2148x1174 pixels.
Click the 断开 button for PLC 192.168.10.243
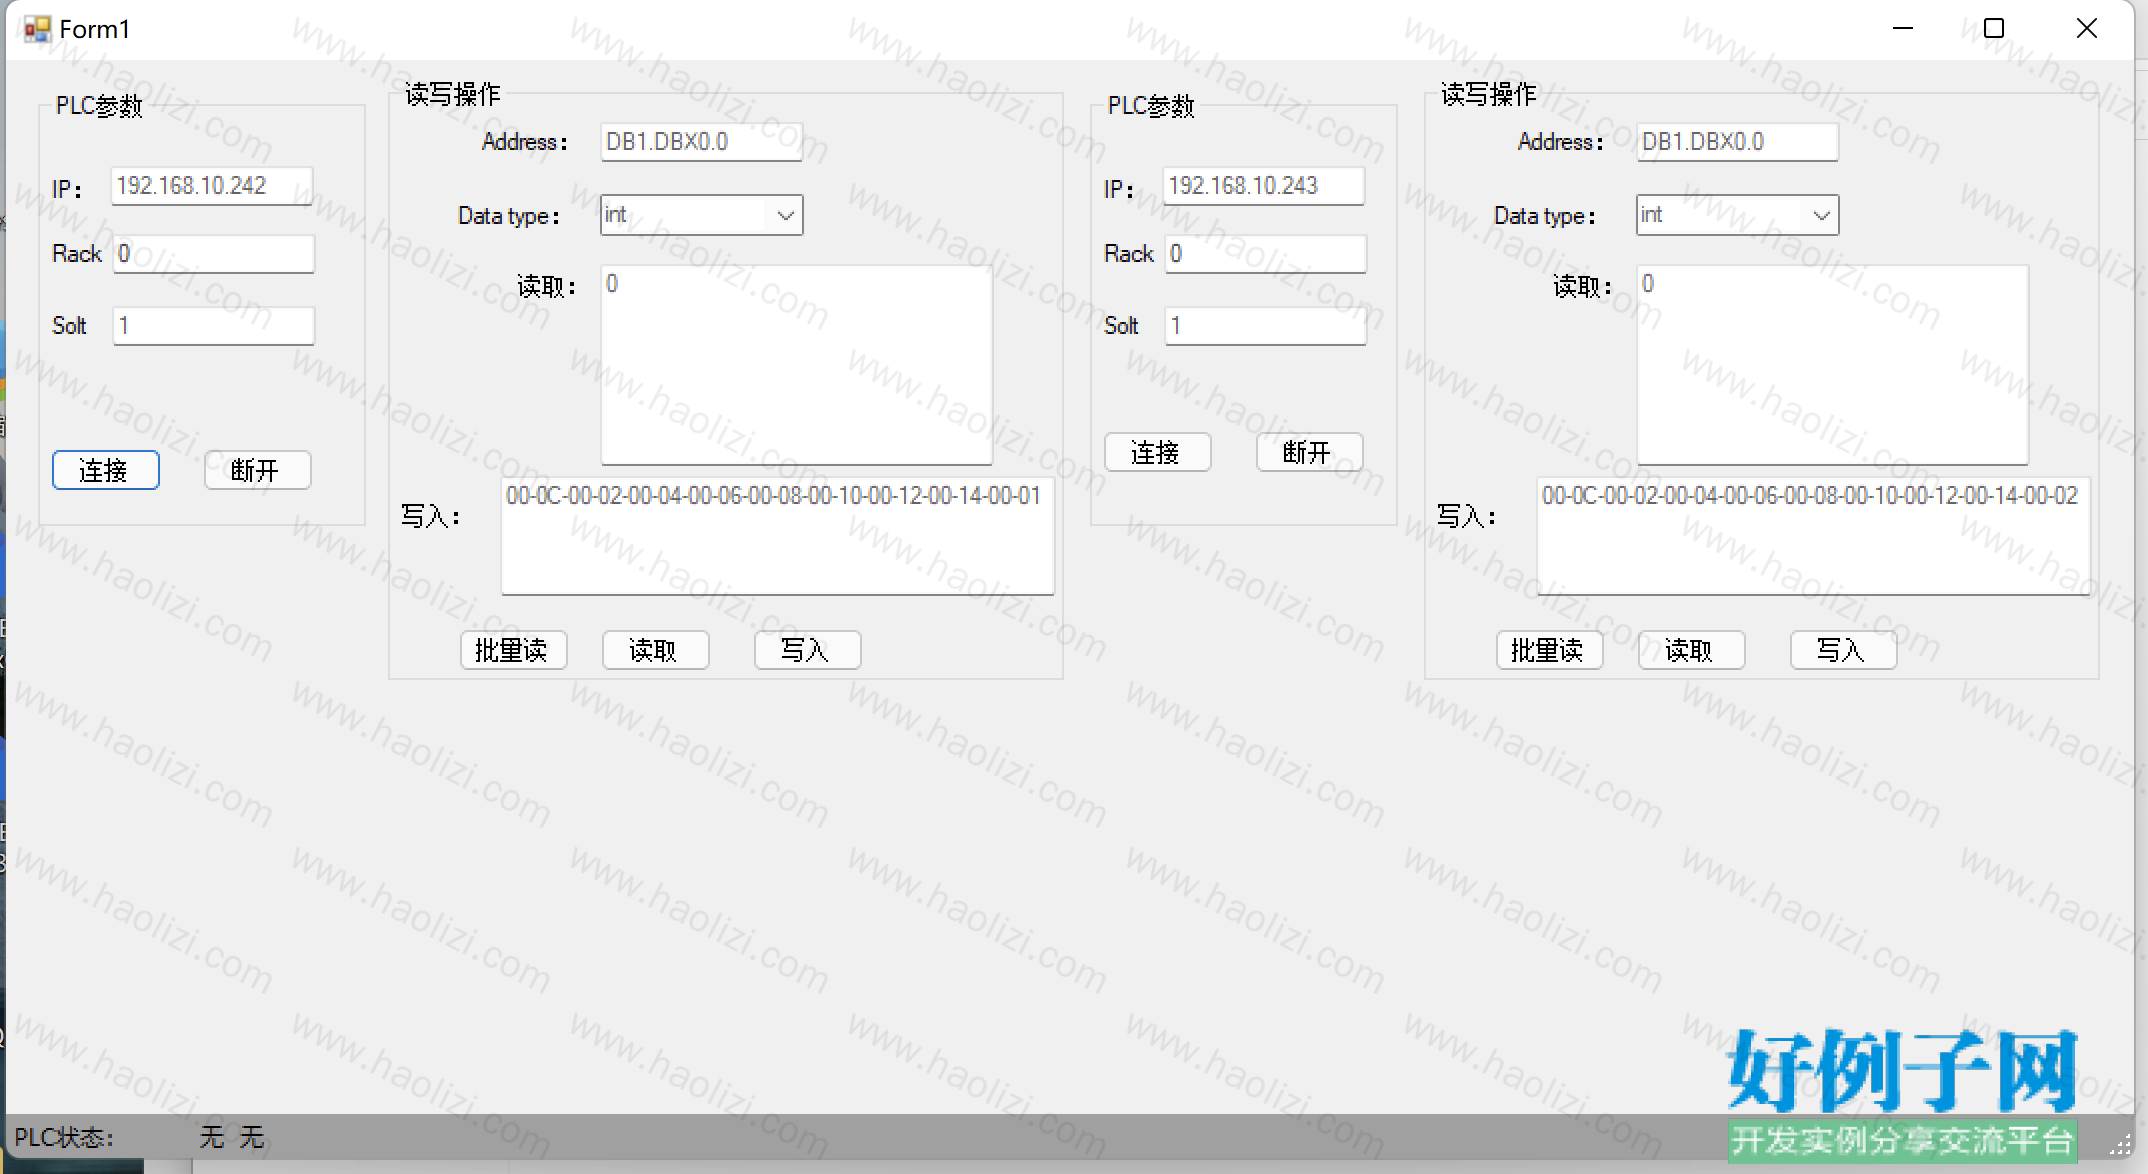click(1309, 452)
